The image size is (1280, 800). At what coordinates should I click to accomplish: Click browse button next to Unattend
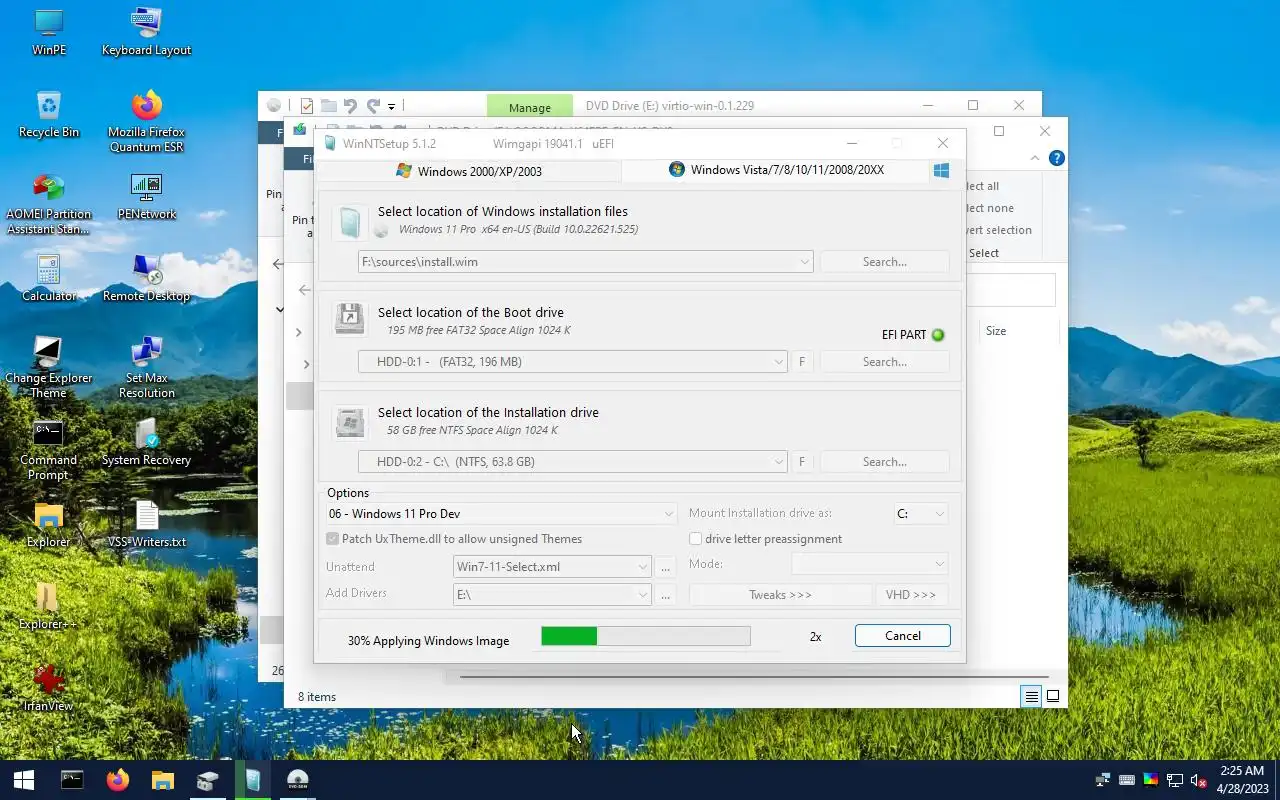coord(666,567)
